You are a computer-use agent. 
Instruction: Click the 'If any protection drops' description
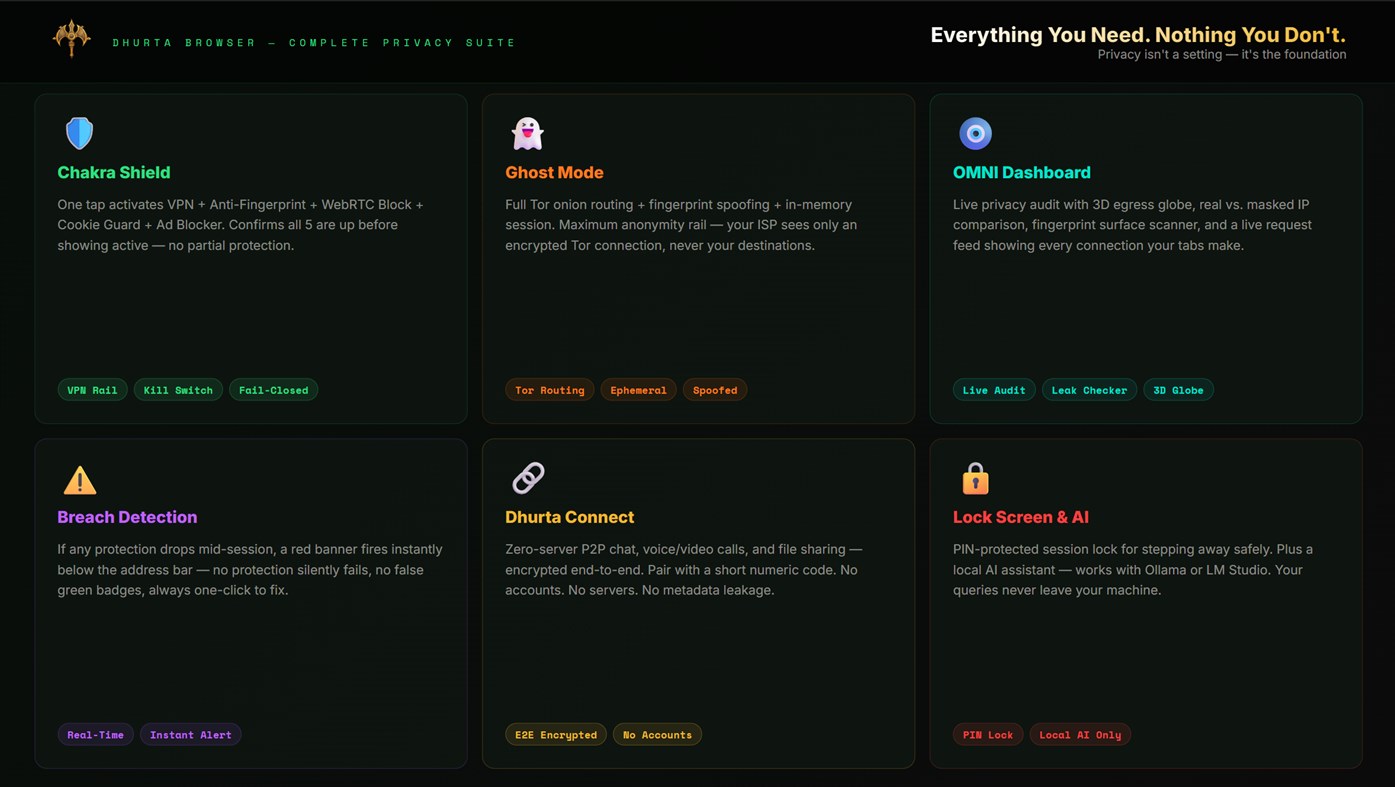tap(250, 570)
